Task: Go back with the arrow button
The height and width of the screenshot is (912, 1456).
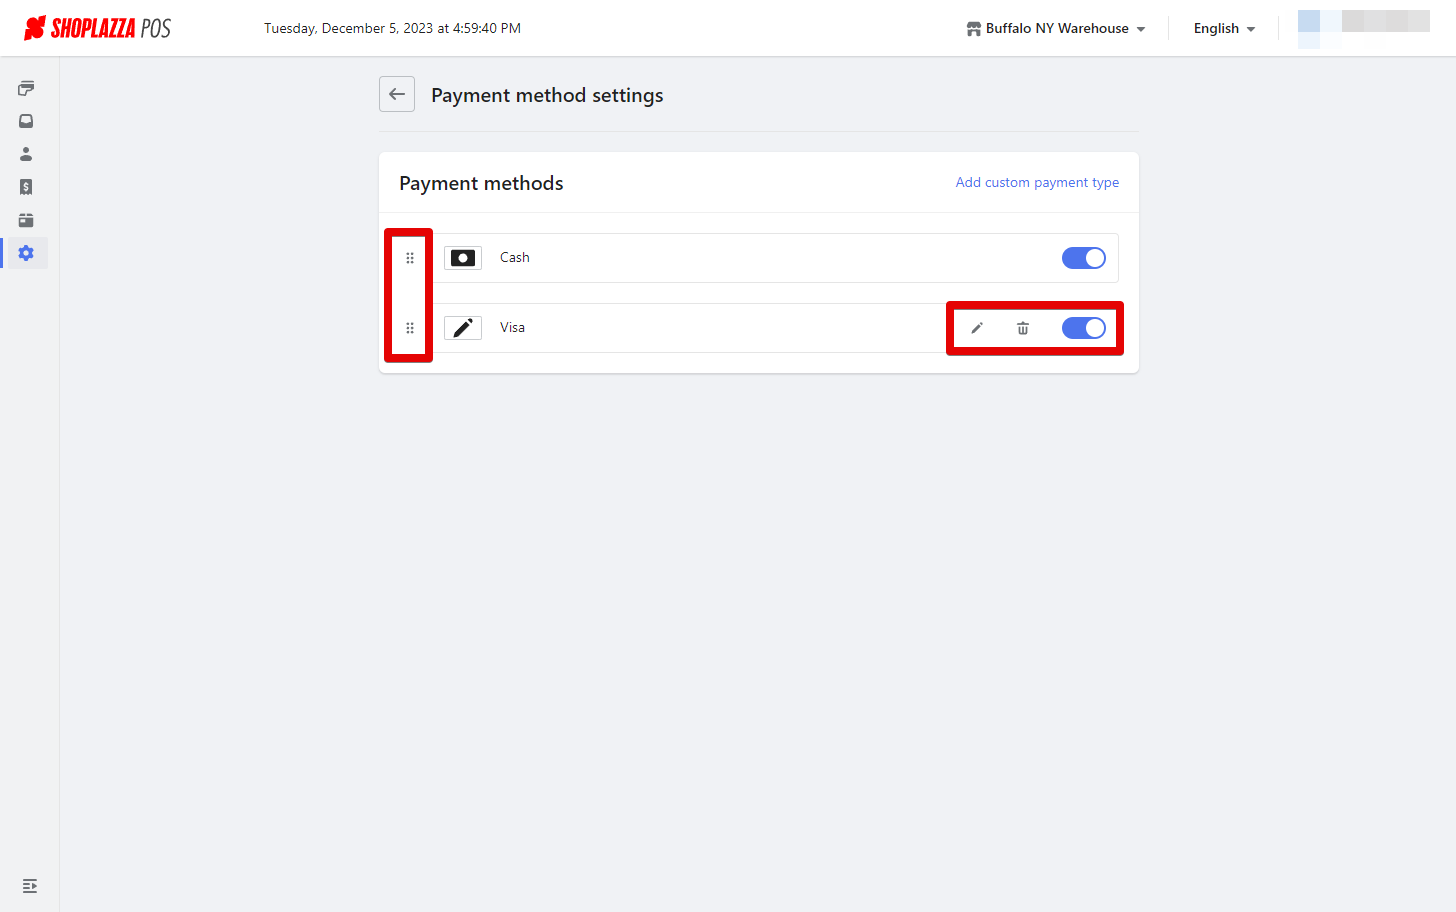Action: click(x=397, y=94)
